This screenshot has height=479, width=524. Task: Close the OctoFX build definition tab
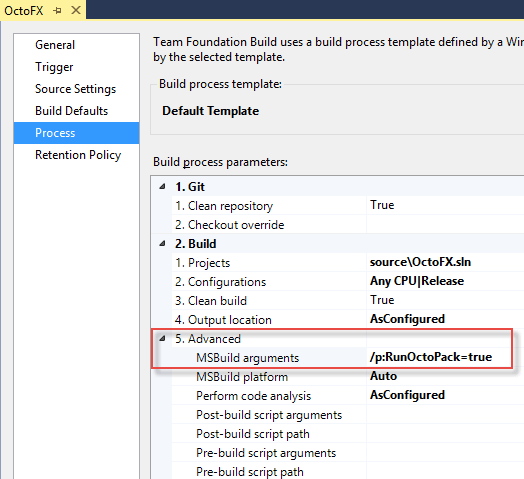76,10
